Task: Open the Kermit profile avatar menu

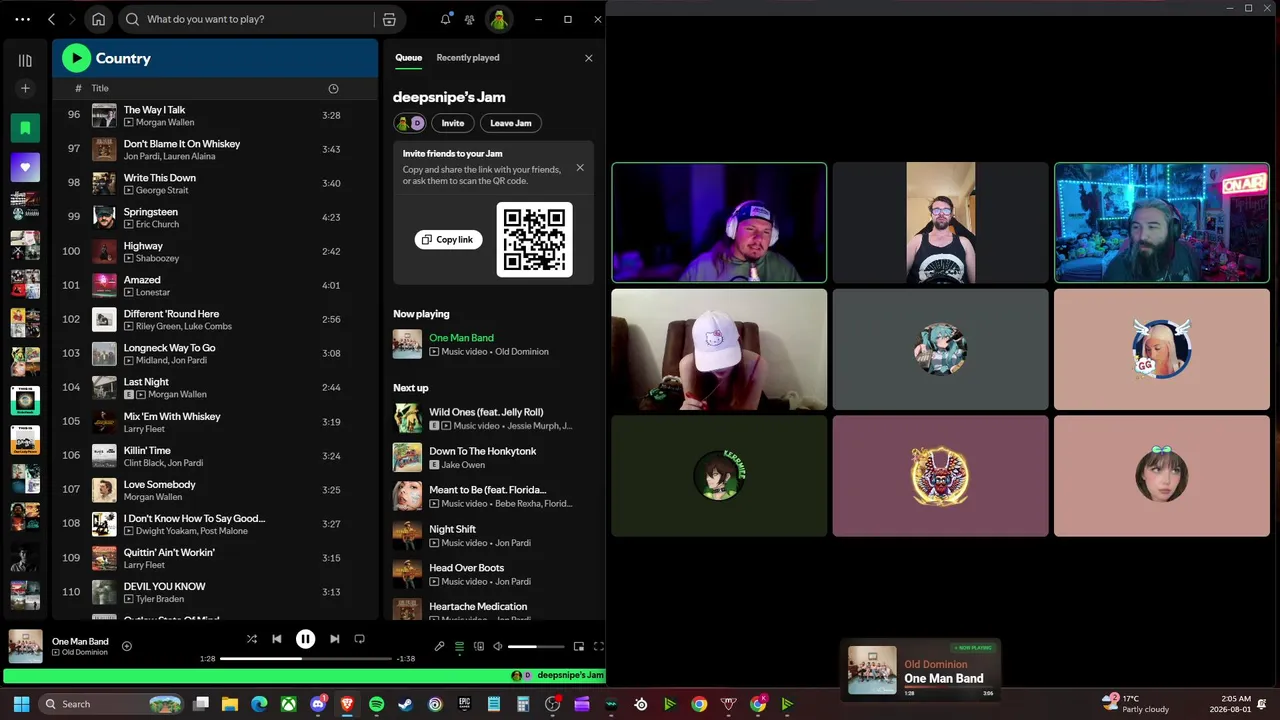Action: (499, 19)
